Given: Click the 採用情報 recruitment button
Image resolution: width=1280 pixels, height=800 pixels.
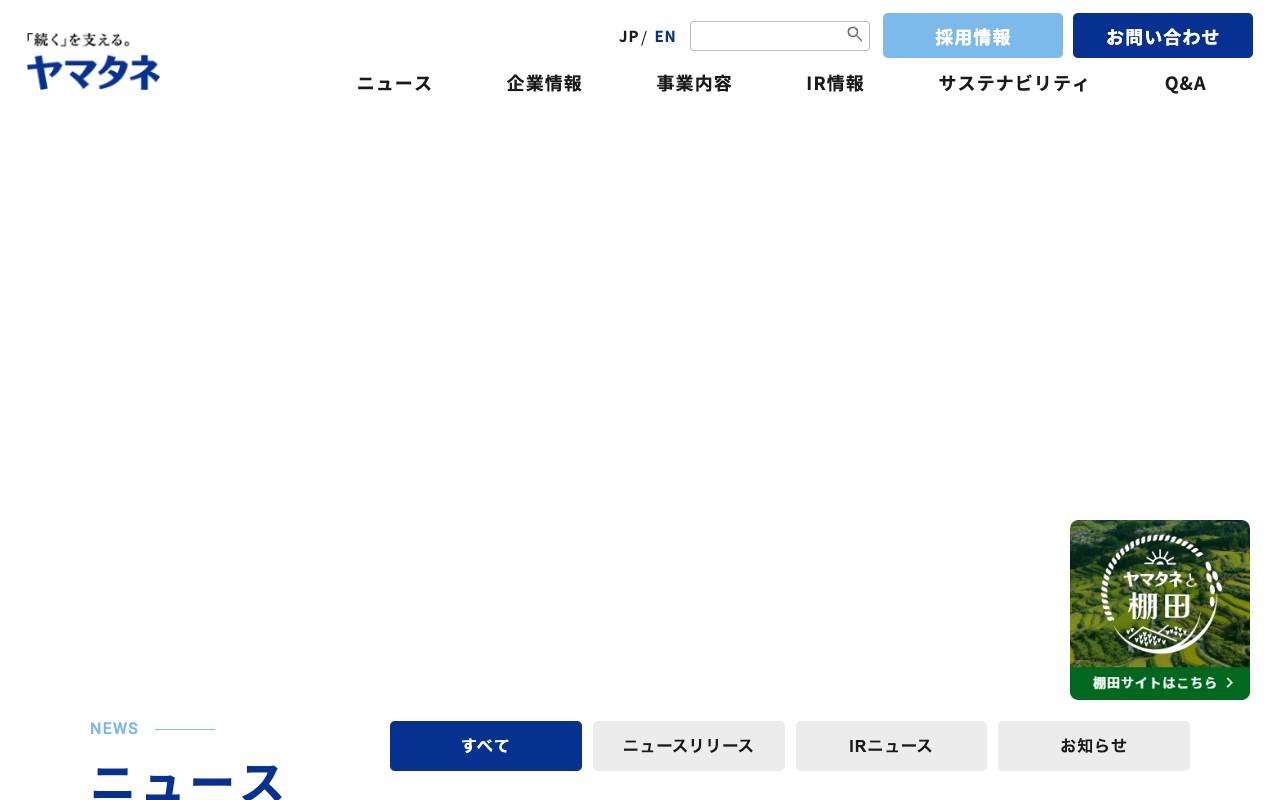Looking at the screenshot, I should pyautogui.click(x=972, y=36).
